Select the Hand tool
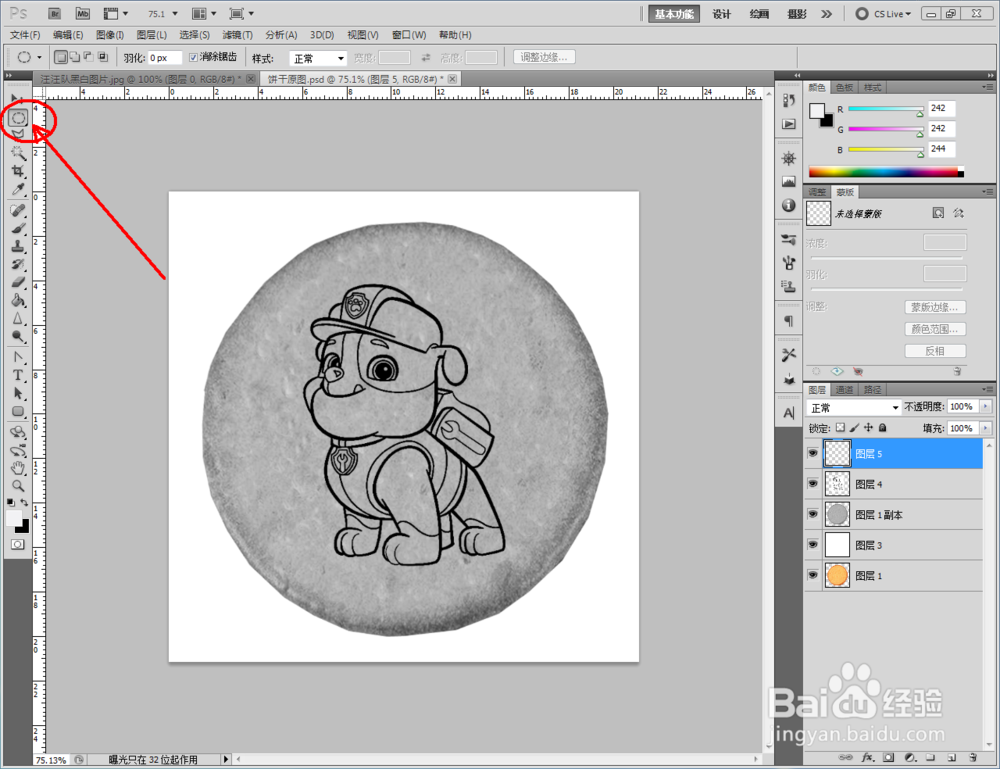1000x769 pixels. 18,468
